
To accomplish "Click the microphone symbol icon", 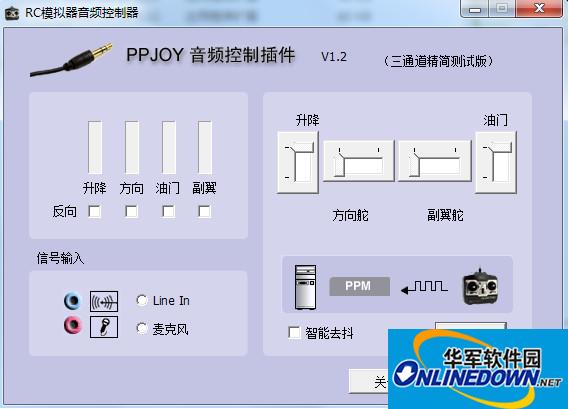I will coord(104,327).
